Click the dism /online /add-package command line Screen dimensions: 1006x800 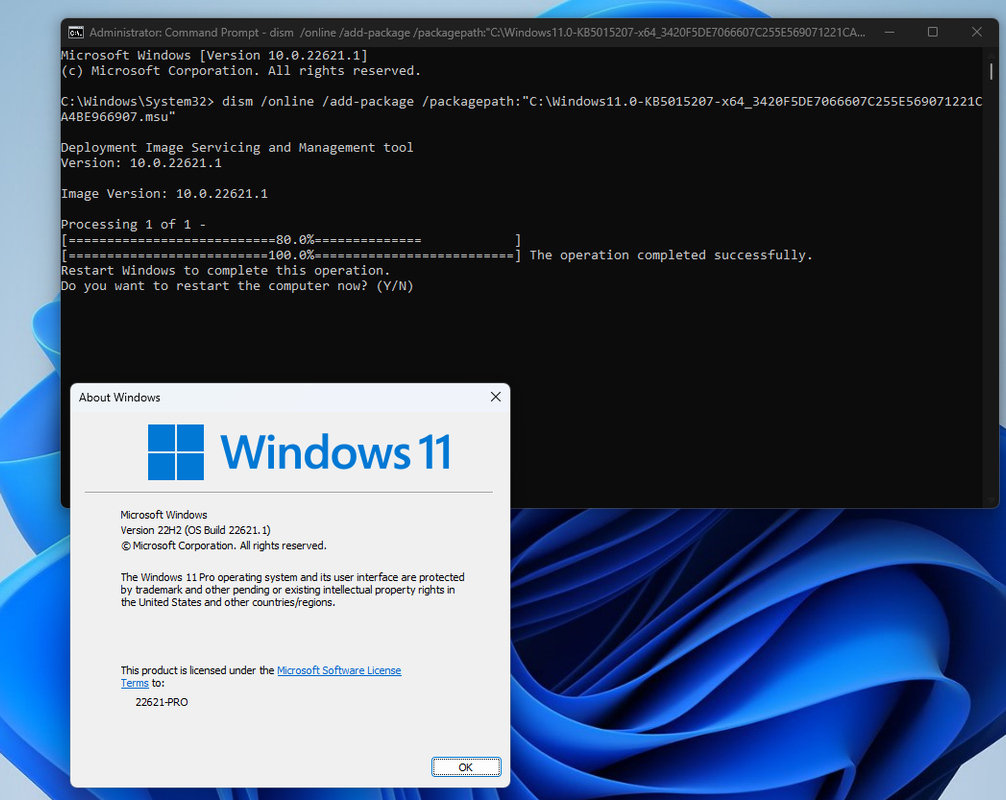pyautogui.click(x=522, y=108)
